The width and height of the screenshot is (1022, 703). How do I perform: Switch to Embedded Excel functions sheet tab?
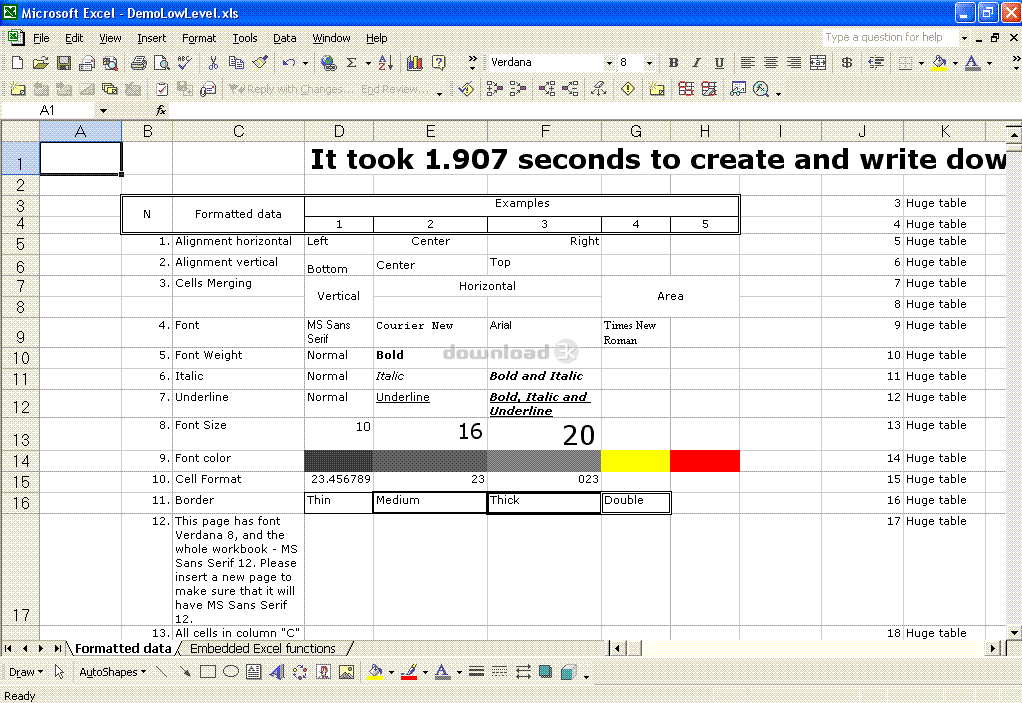click(x=263, y=648)
